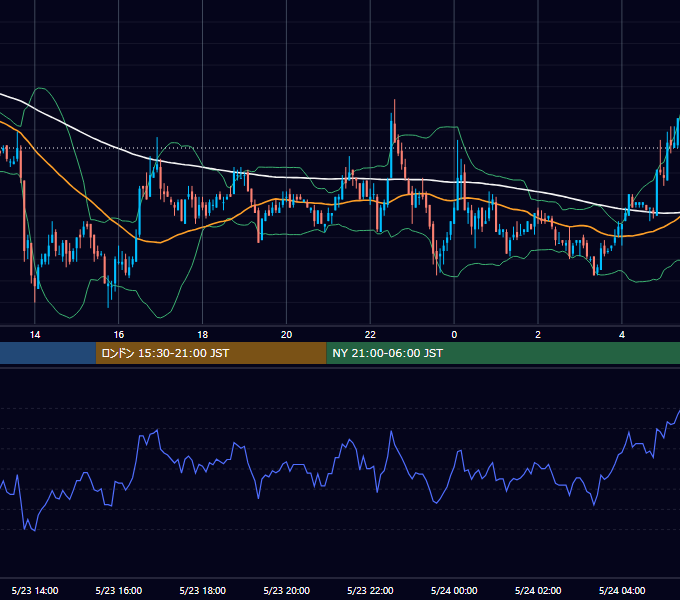Click the 5/24 02:00 time label
The width and height of the screenshot is (680, 600).
pos(538,590)
